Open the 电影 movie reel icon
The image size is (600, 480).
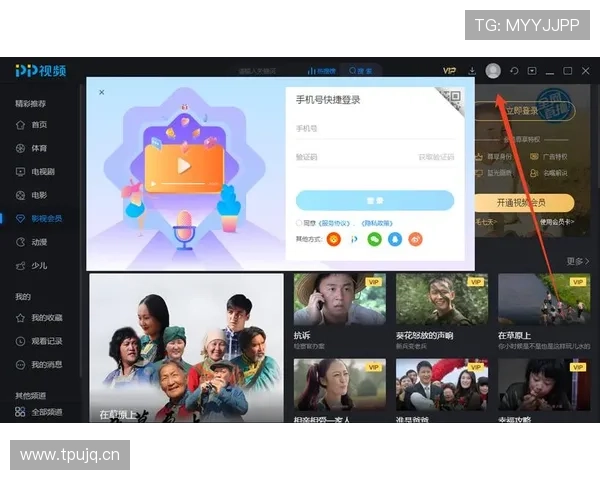pos(20,195)
